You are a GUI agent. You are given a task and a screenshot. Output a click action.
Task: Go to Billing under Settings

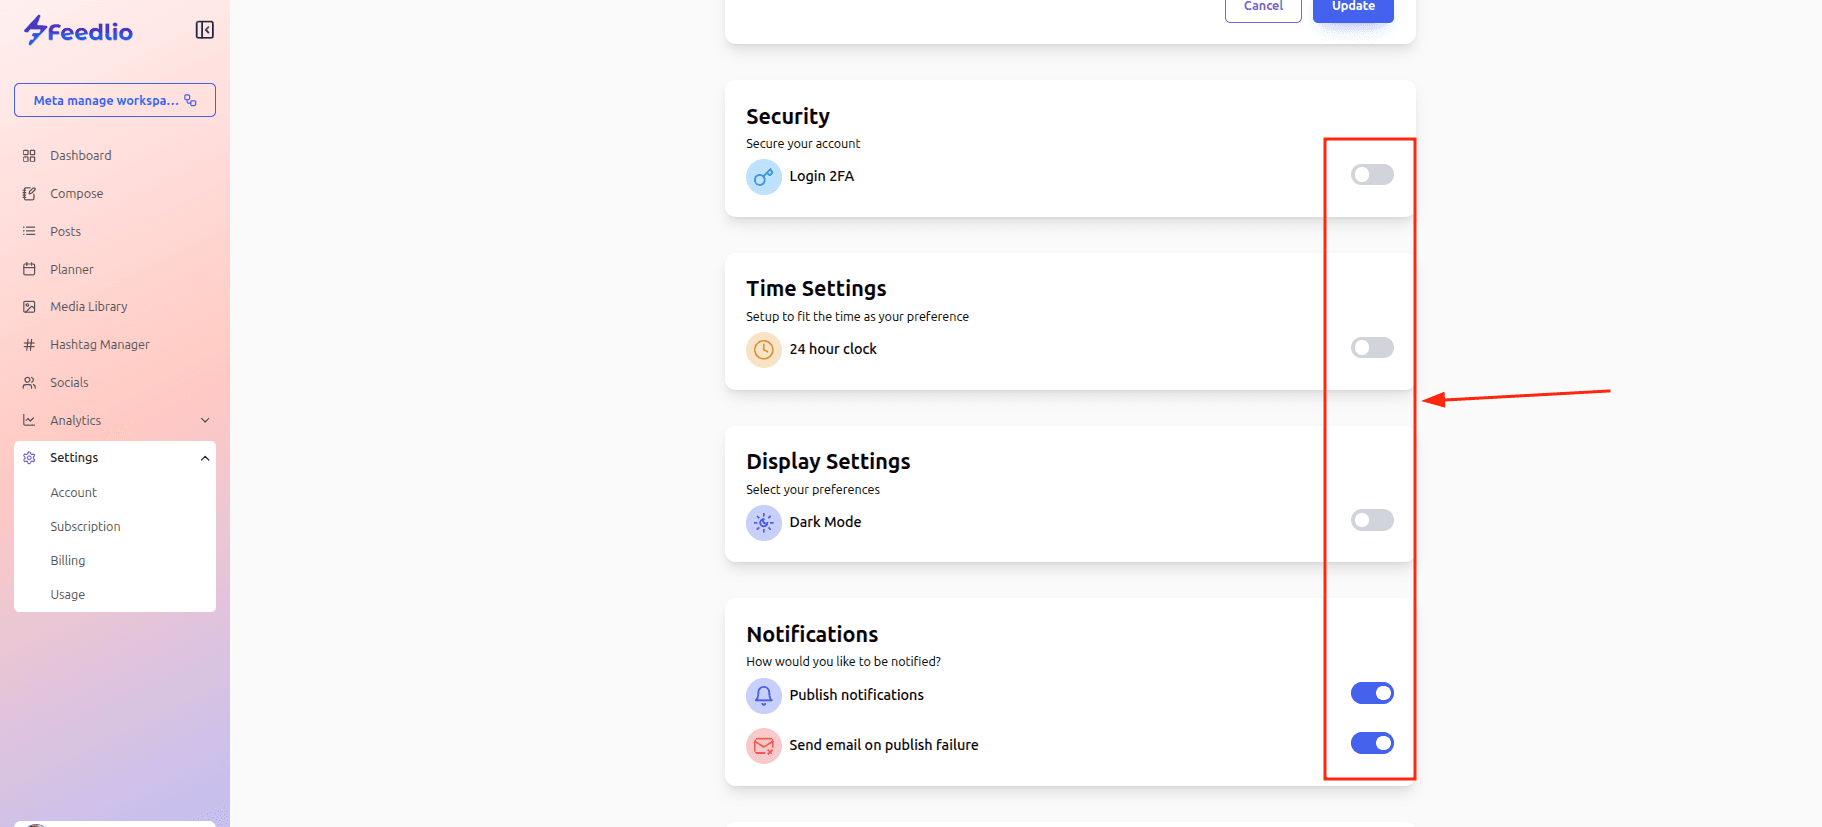click(68, 561)
